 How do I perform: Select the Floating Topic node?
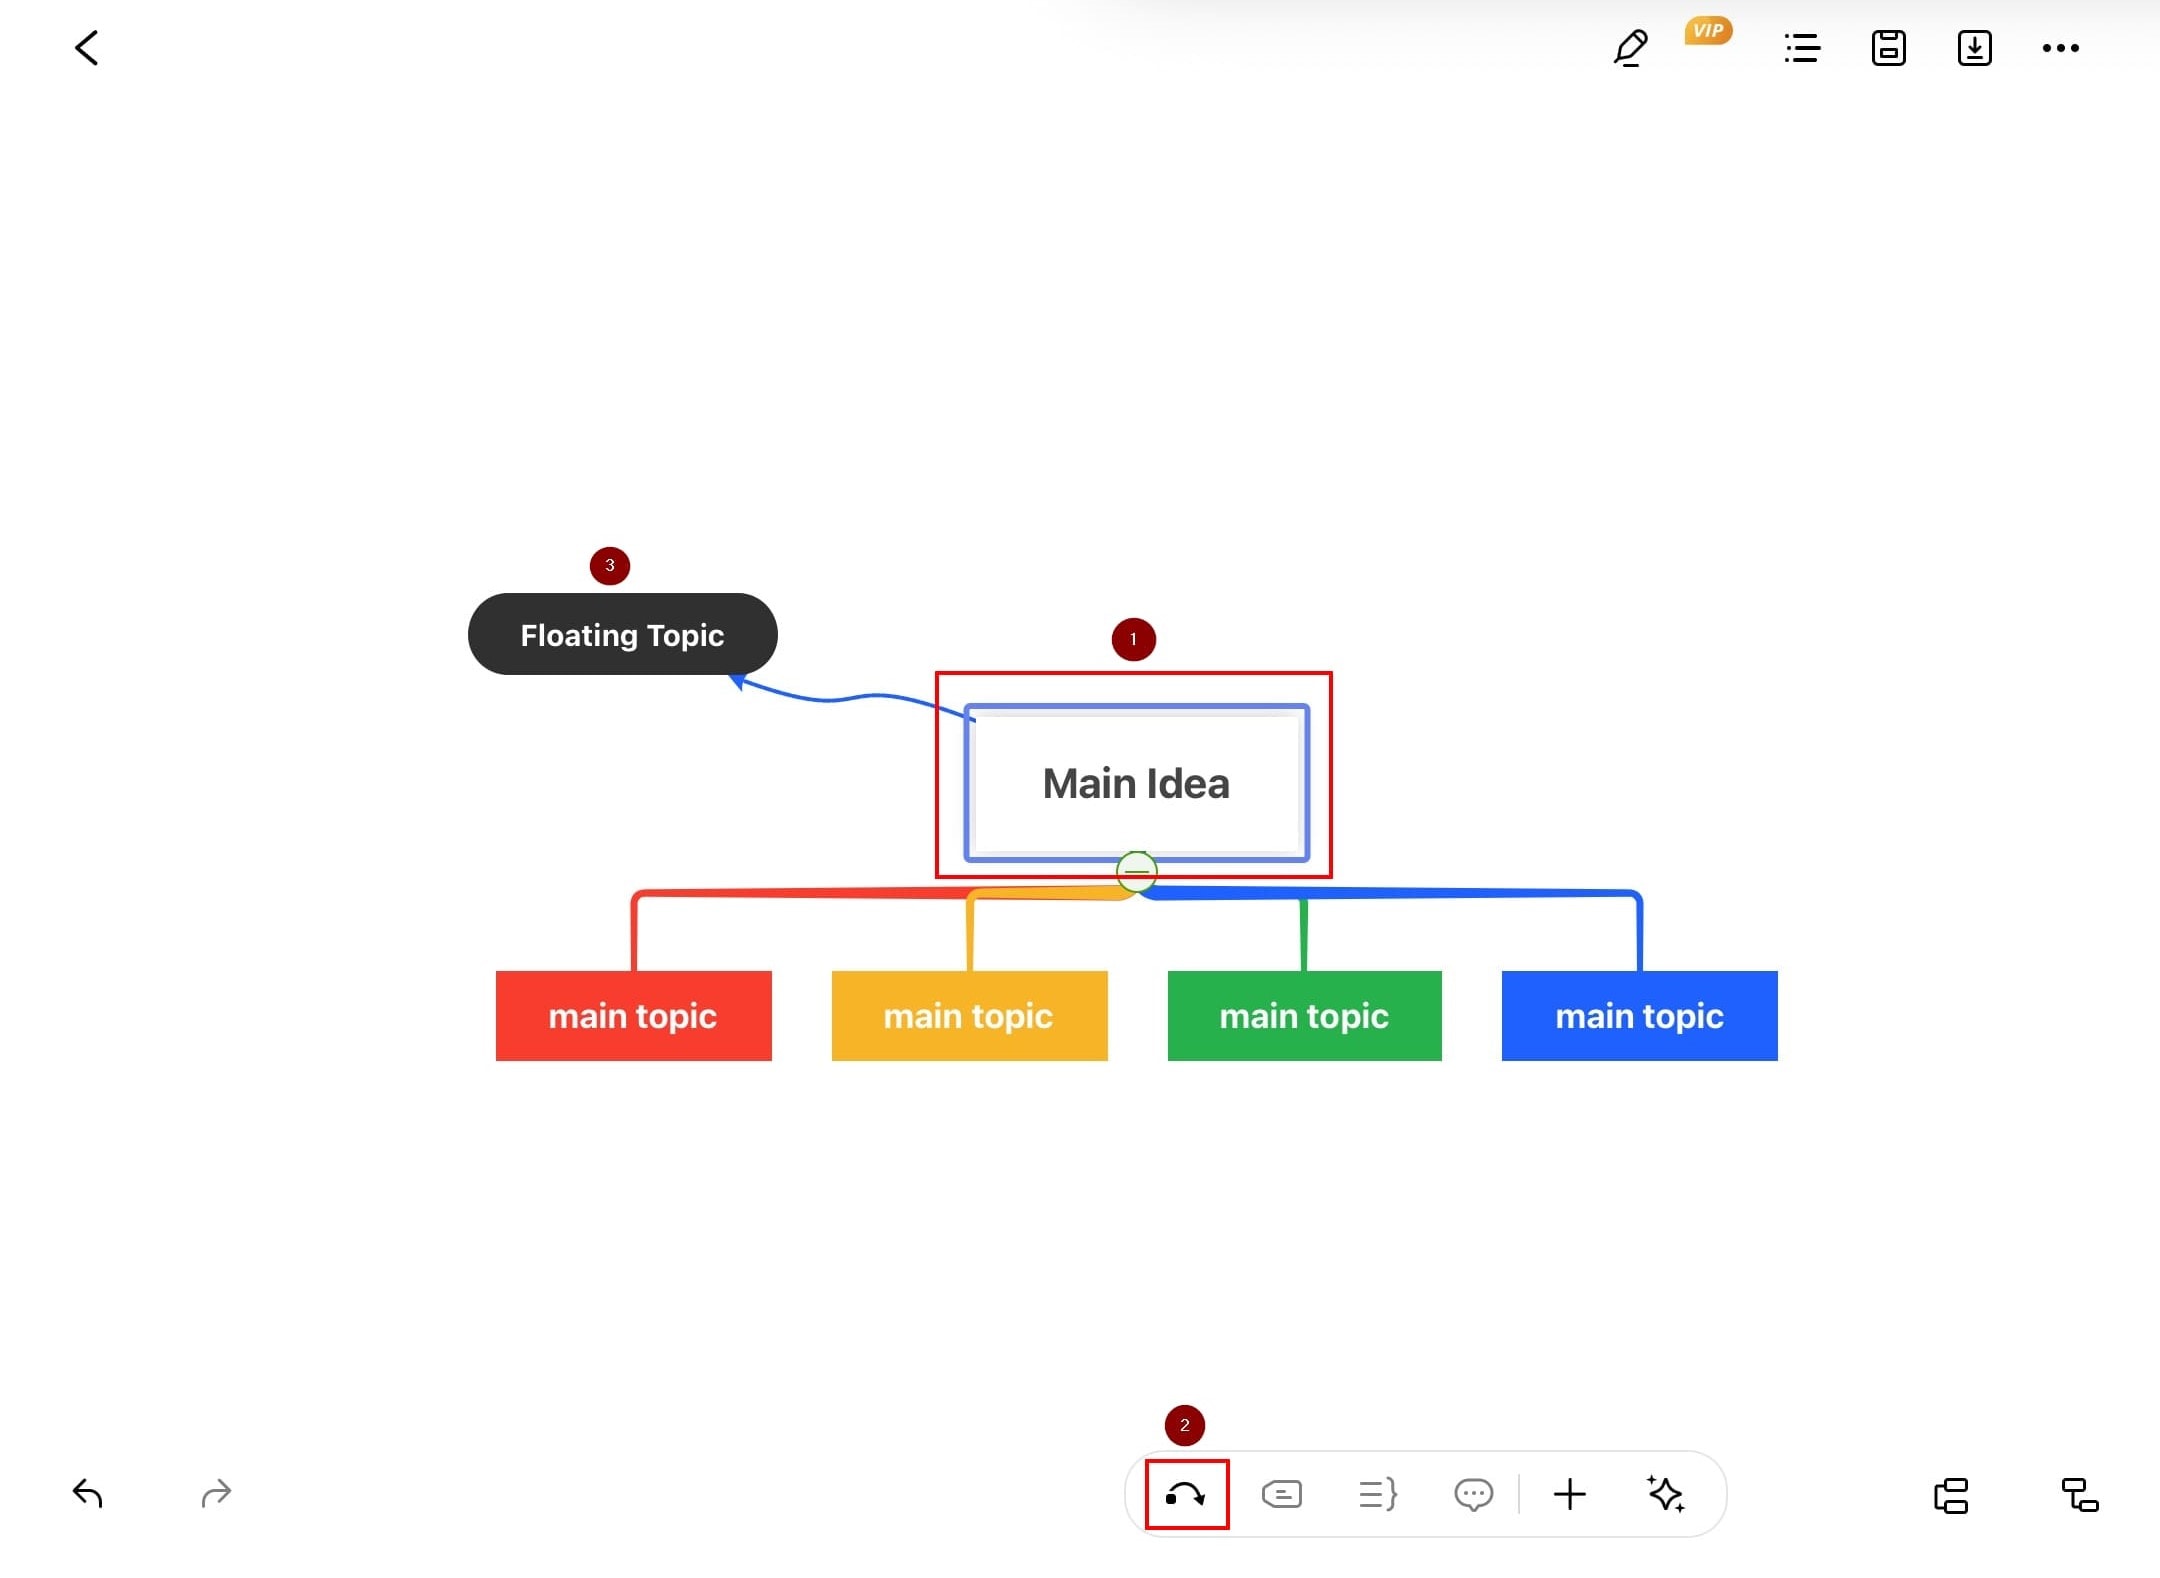(622, 635)
